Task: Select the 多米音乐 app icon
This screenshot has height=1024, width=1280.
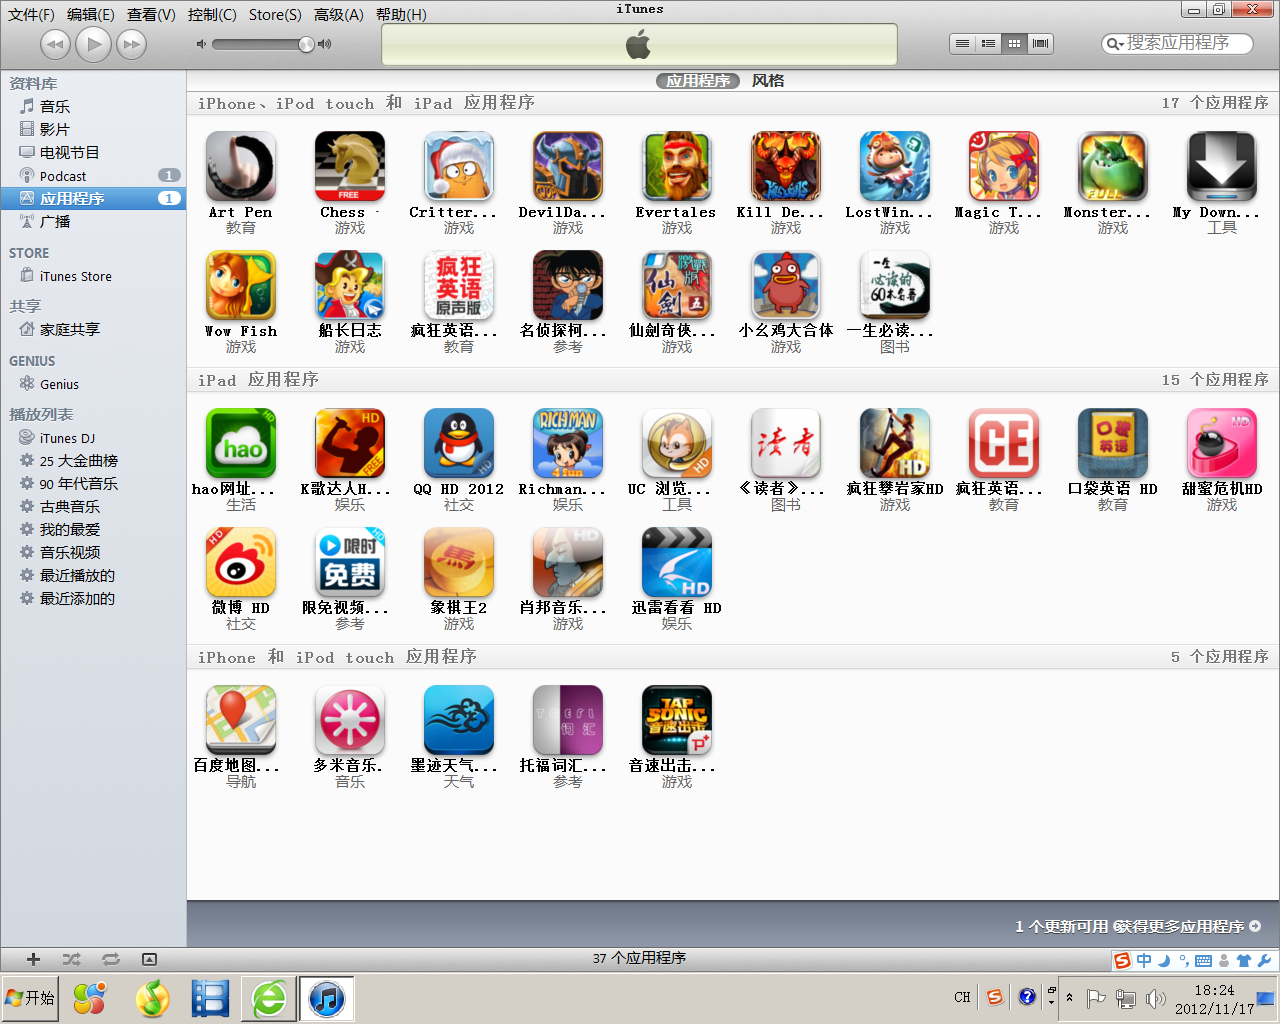Action: [349, 720]
